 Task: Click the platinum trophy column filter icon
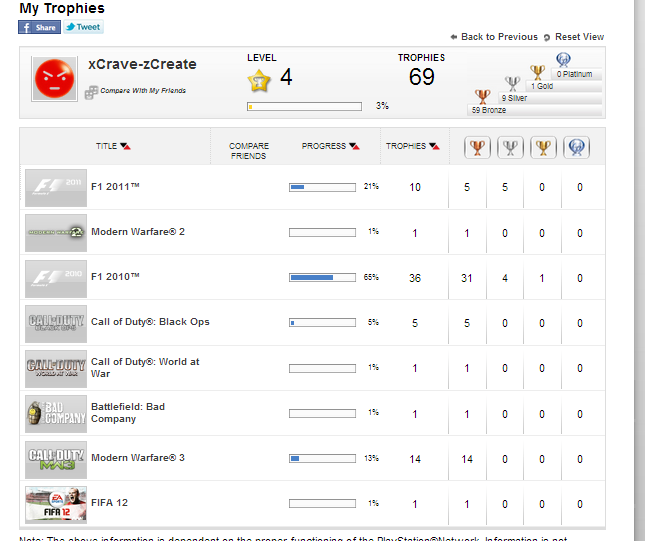(579, 148)
